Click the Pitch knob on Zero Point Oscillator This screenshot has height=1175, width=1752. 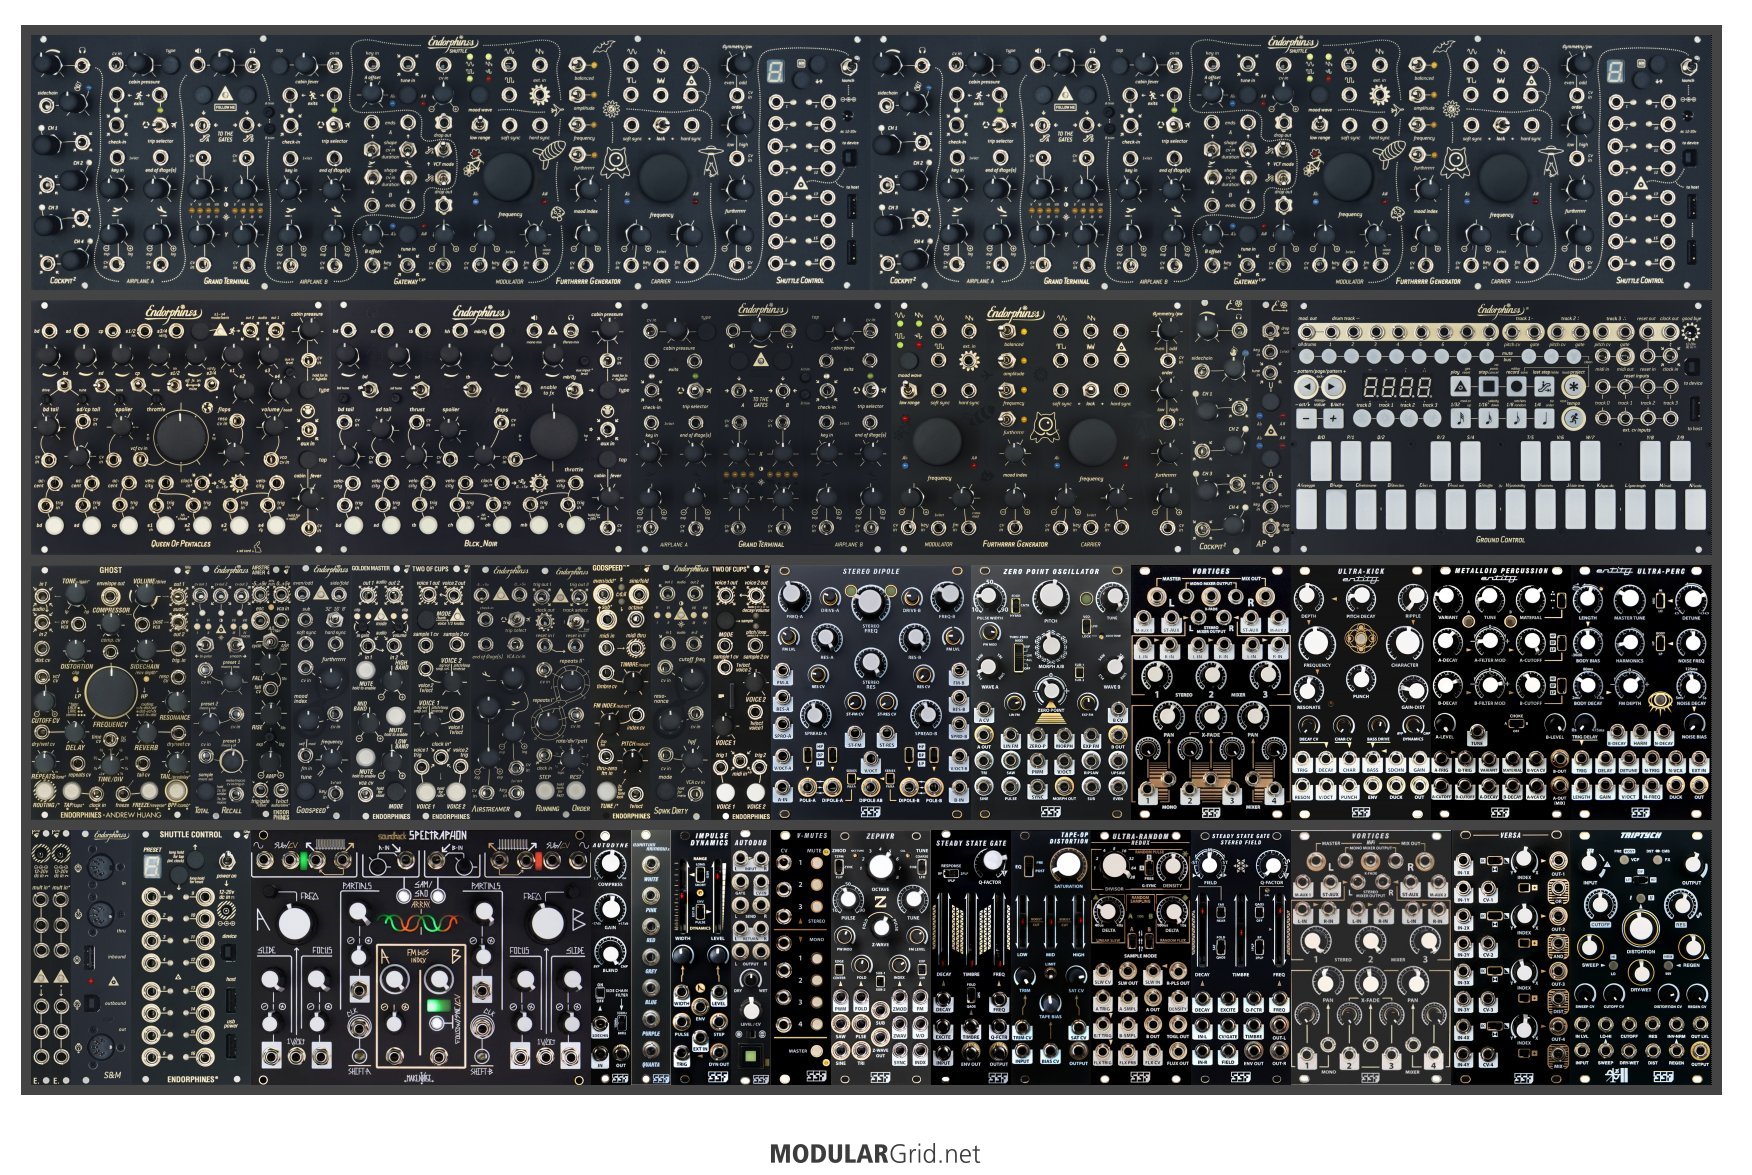(1050, 596)
